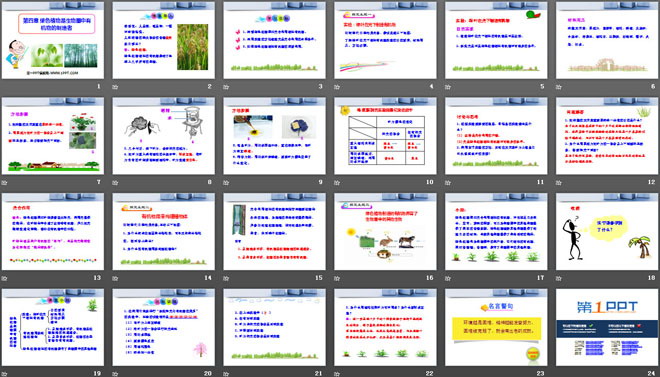Click the animation star icon under slide 20
The image size is (660, 377).
point(115,374)
